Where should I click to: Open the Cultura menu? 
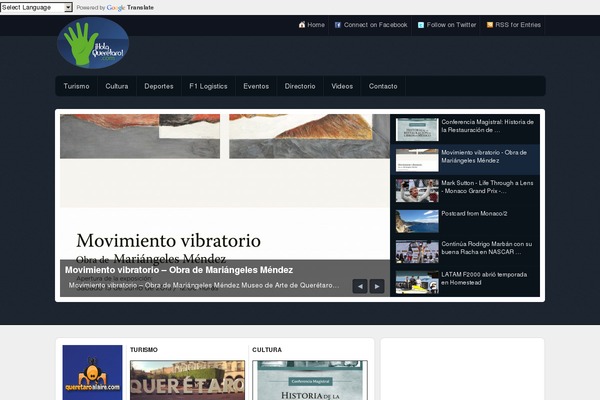[117, 86]
